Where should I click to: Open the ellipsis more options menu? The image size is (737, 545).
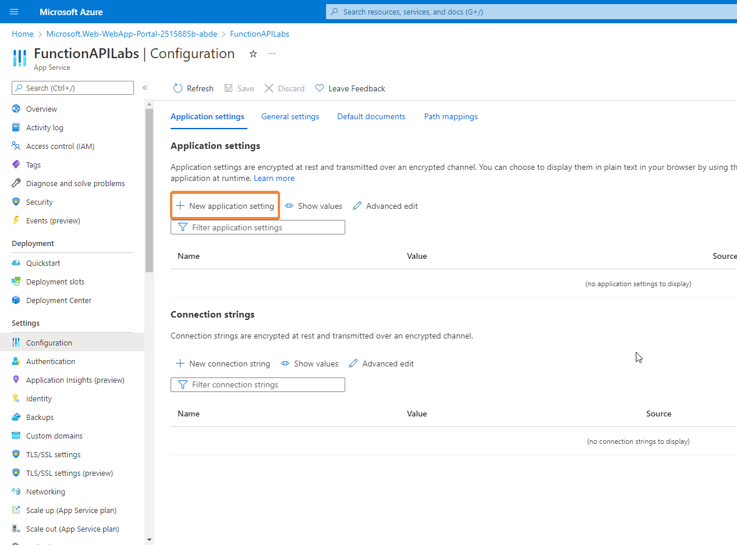[272, 54]
